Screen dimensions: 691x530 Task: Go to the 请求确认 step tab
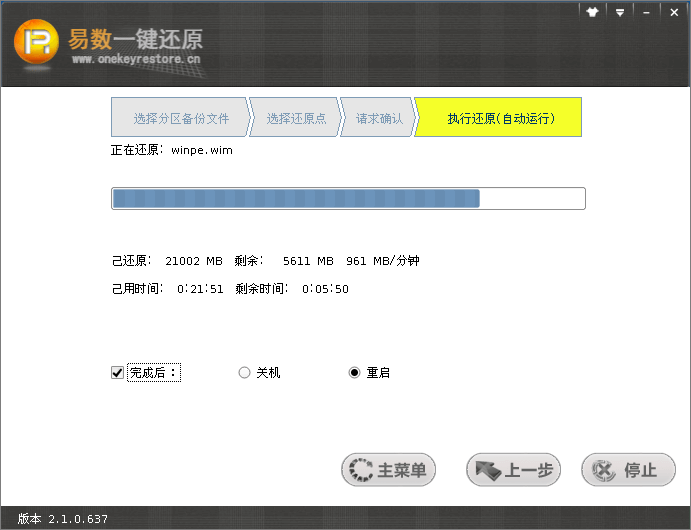click(379, 118)
